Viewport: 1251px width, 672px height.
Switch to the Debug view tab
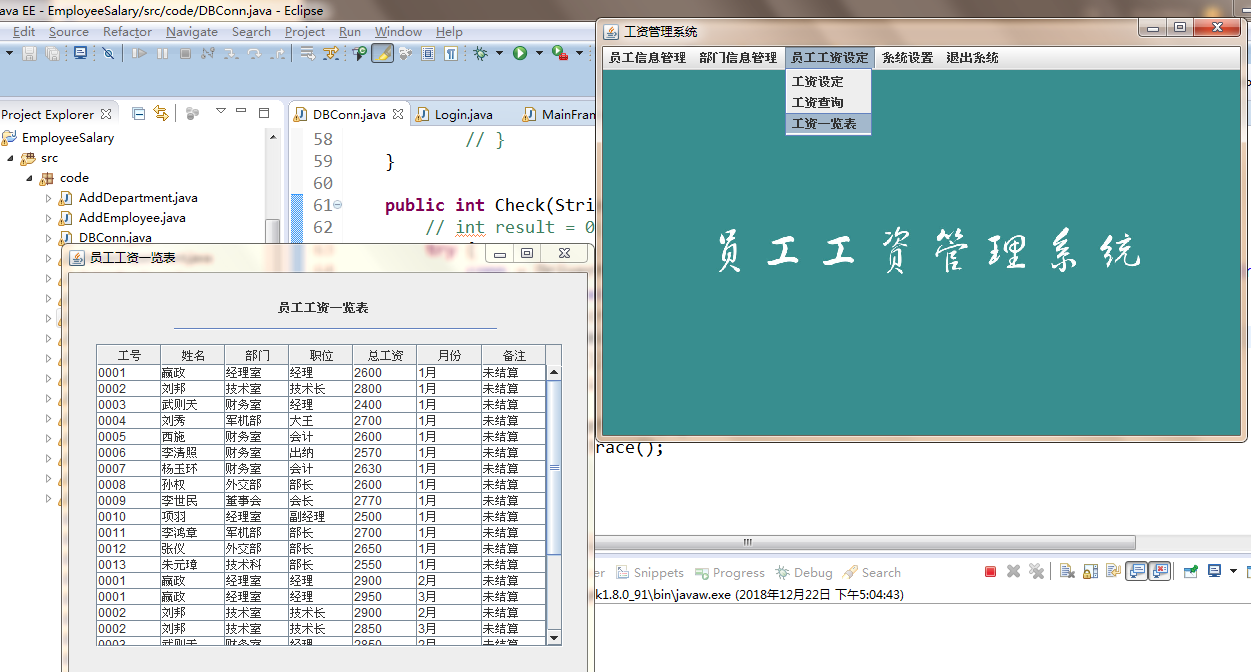point(804,573)
